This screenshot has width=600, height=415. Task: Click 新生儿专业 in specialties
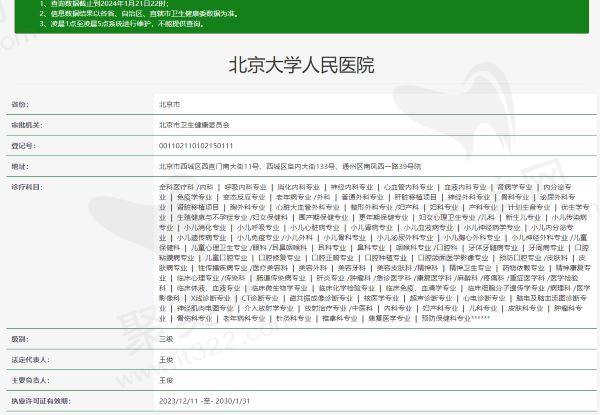coord(523,217)
